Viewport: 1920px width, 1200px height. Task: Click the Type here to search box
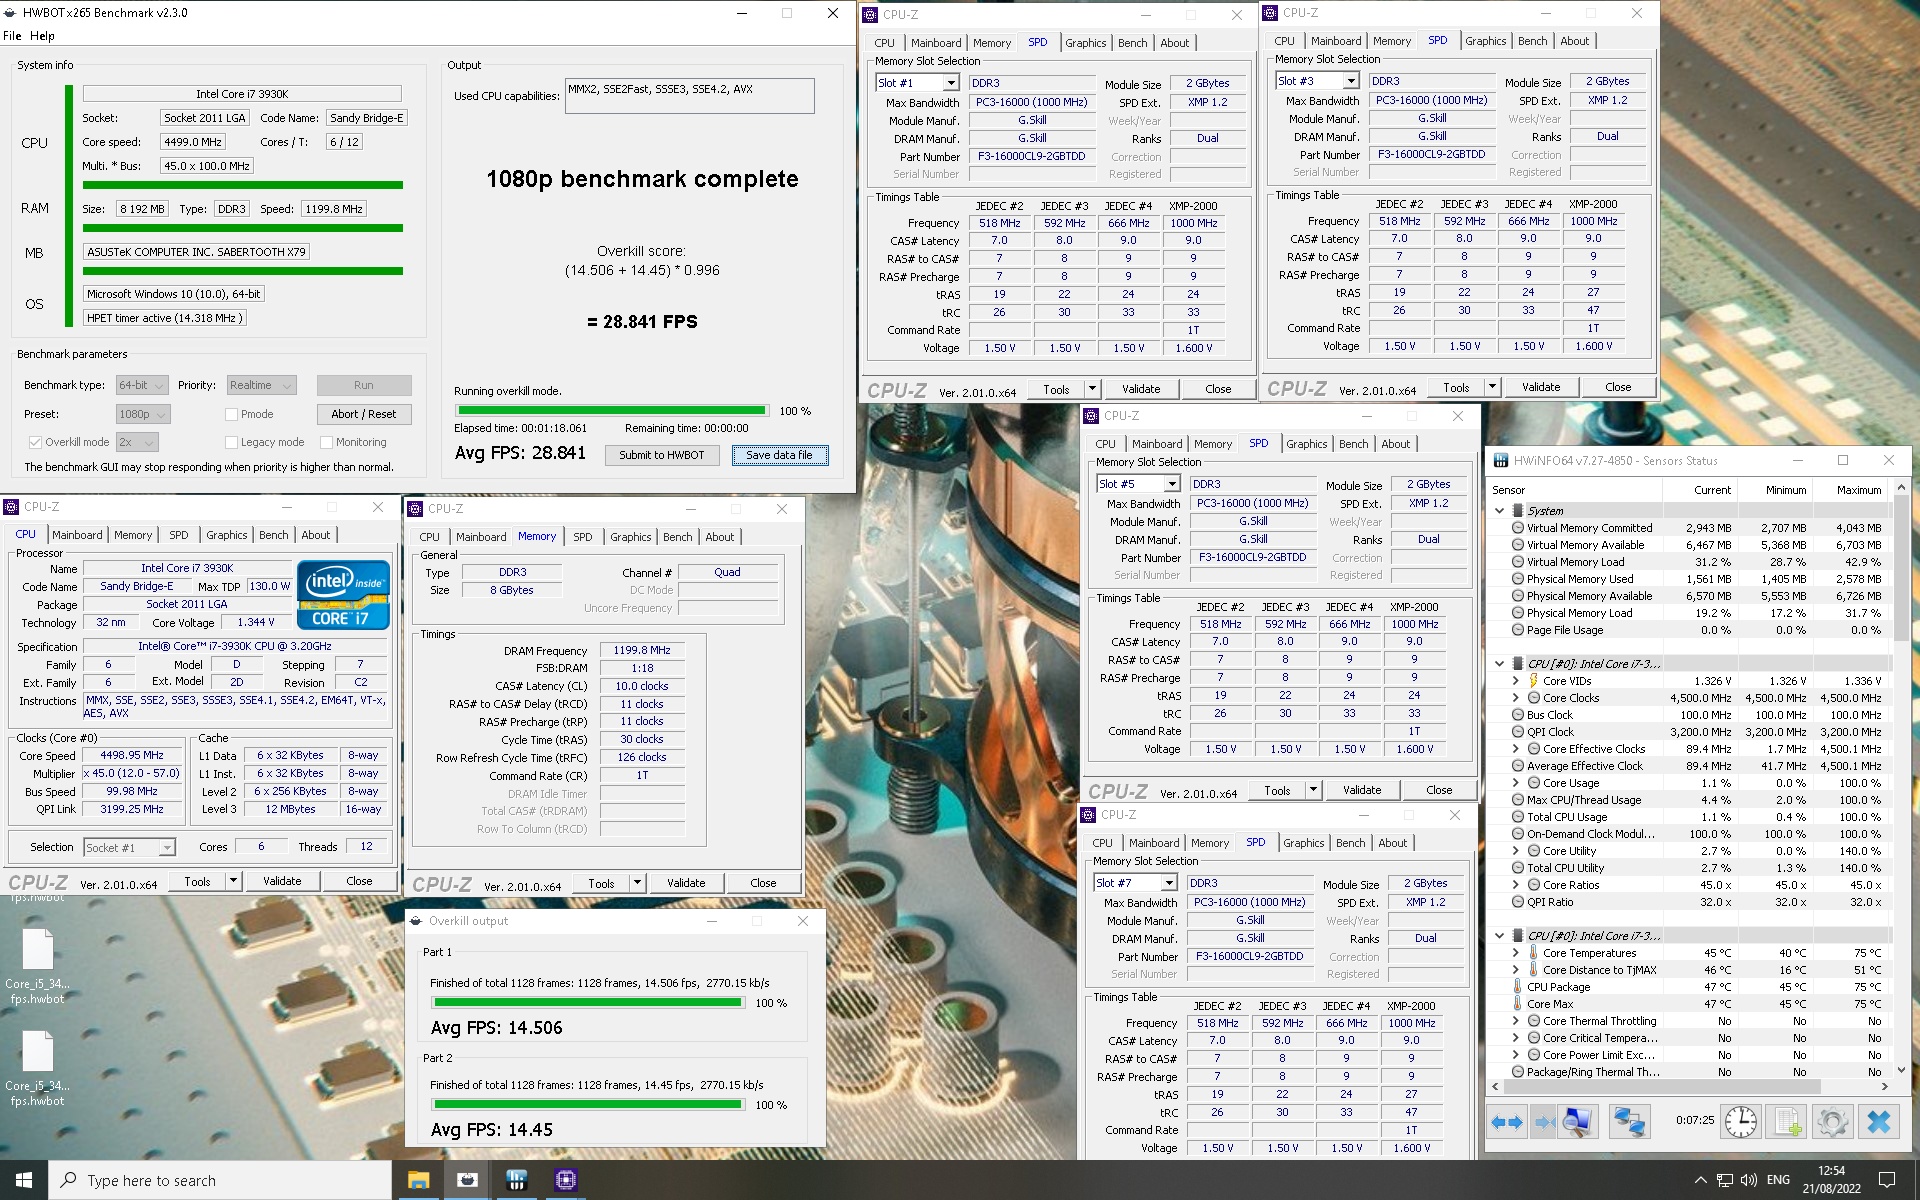coord(220,1180)
